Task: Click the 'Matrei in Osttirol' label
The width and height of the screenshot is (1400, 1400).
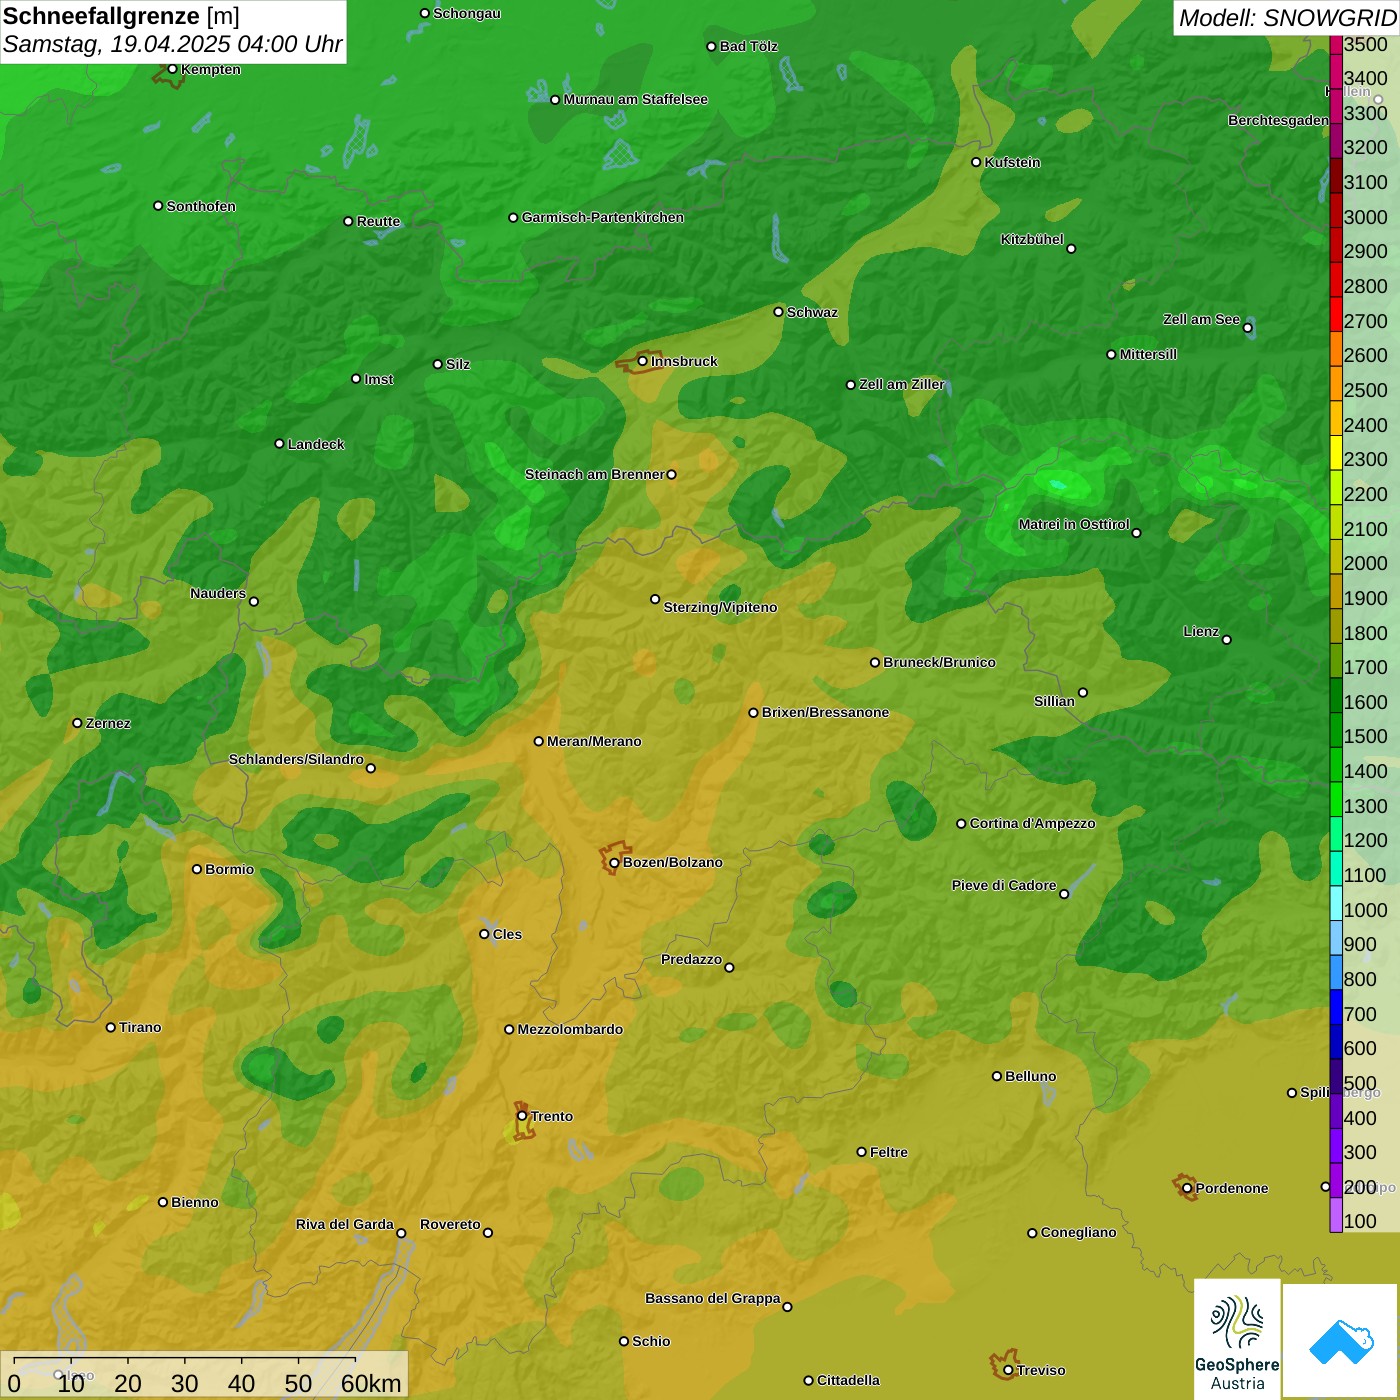Action: [x=1074, y=524]
